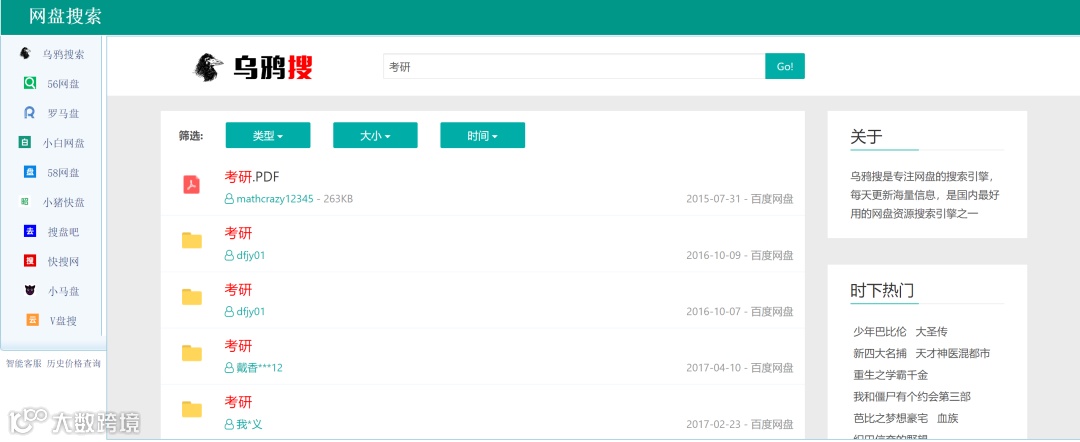Open the 考研 result dated 2017-04-10

[238, 346]
